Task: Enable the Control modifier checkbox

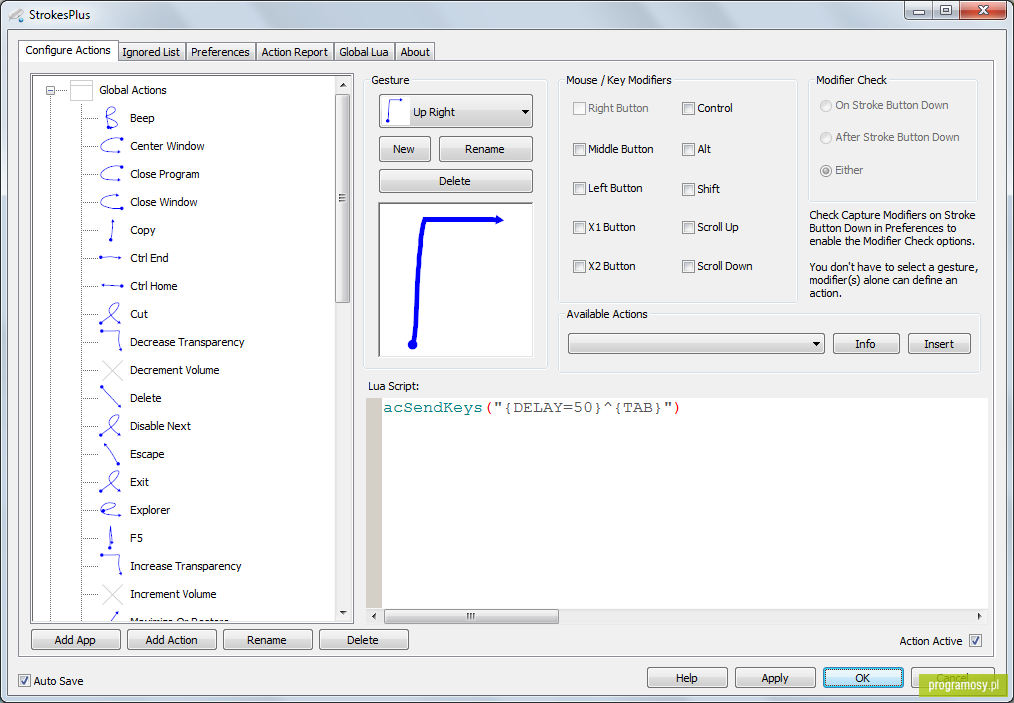Action: tap(688, 108)
